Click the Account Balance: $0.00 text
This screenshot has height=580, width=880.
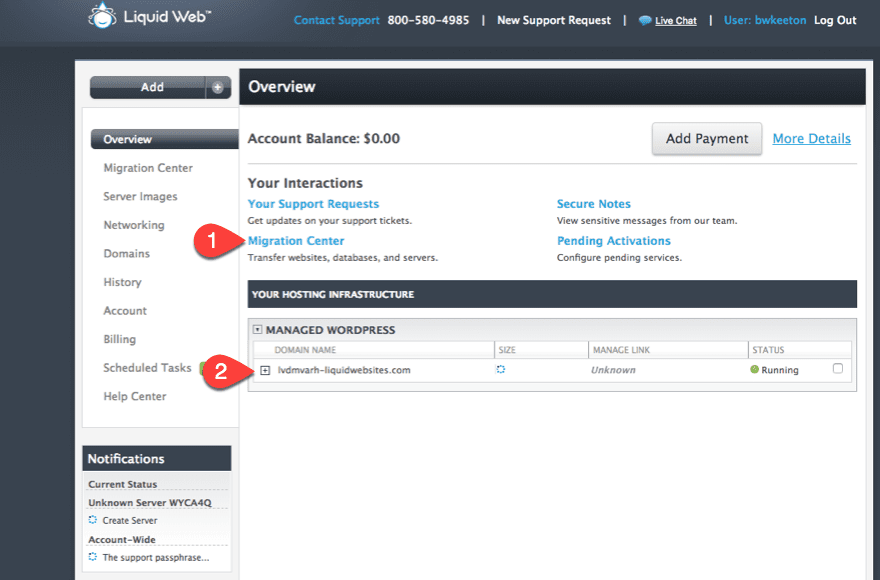click(x=324, y=139)
